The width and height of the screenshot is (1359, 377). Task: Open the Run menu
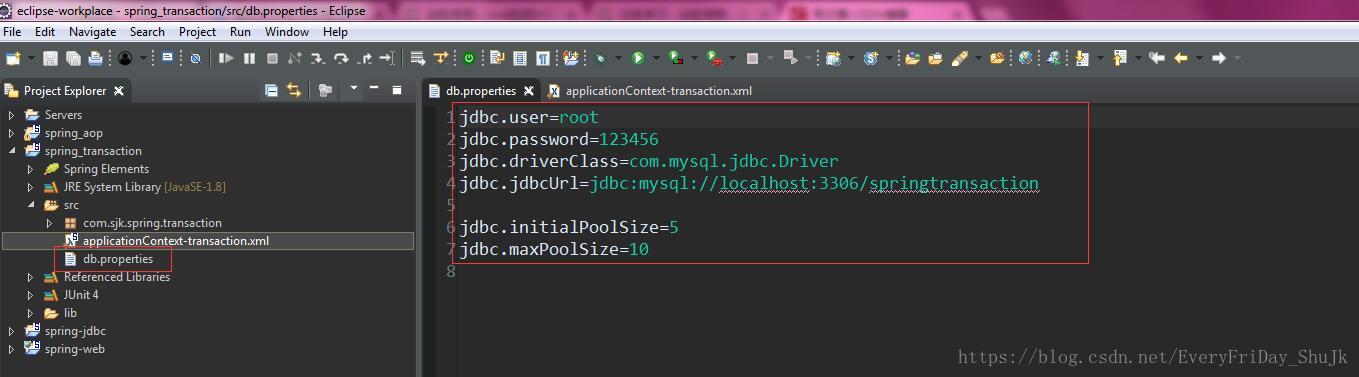240,32
